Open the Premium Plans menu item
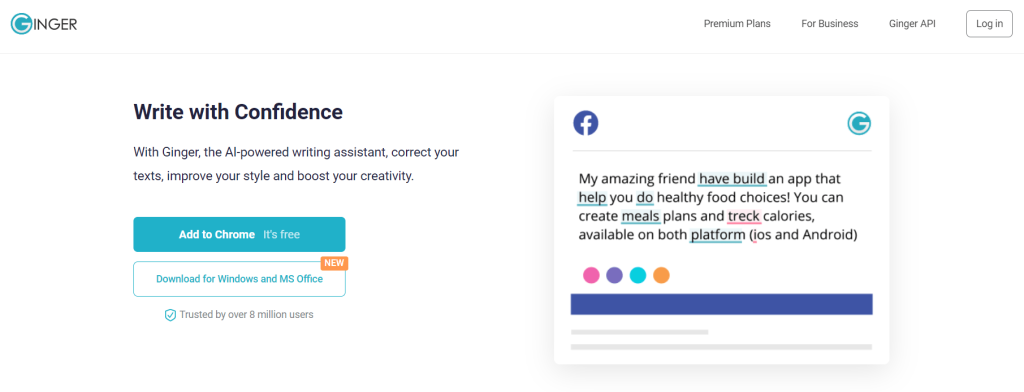1024x392 pixels. pos(737,24)
